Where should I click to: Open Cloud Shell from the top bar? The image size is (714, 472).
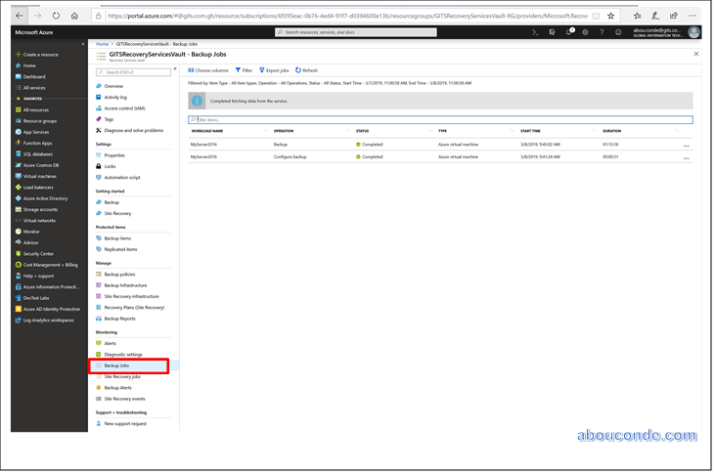pos(537,33)
